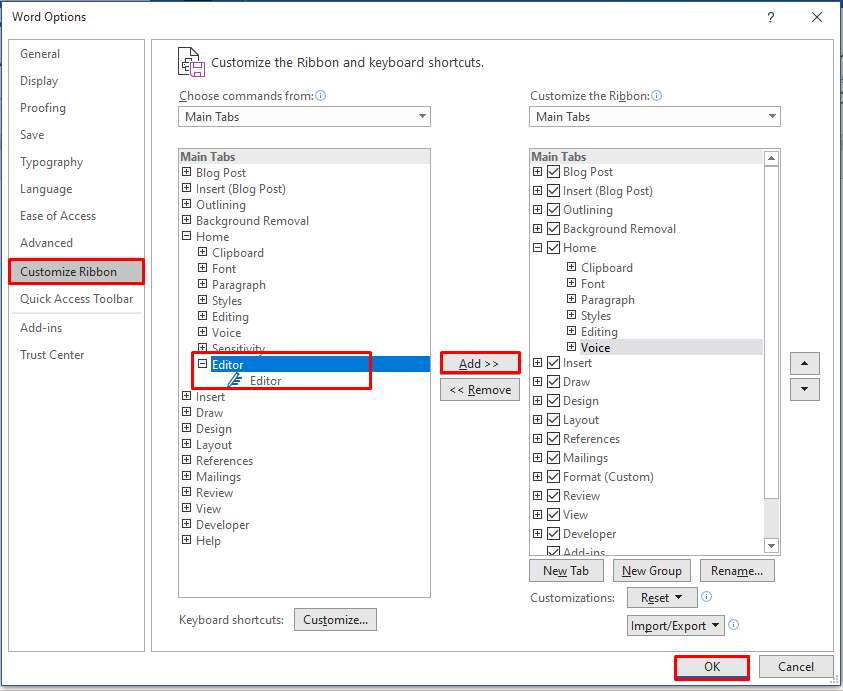Click the New Tab button
The height and width of the screenshot is (691, 843).
[566, 571]
